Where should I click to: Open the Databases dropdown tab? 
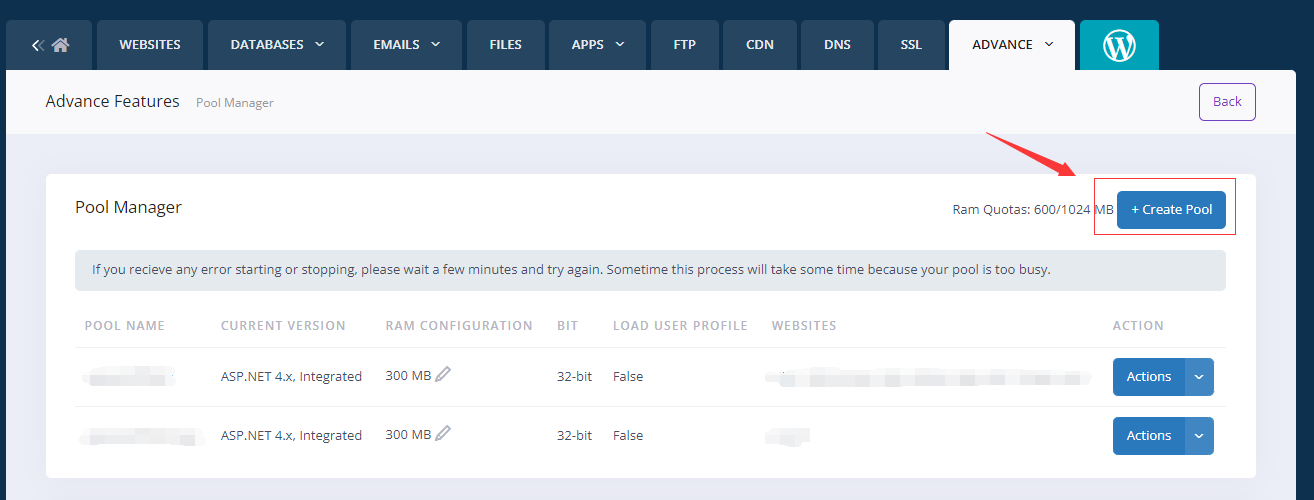coord(277,45)
